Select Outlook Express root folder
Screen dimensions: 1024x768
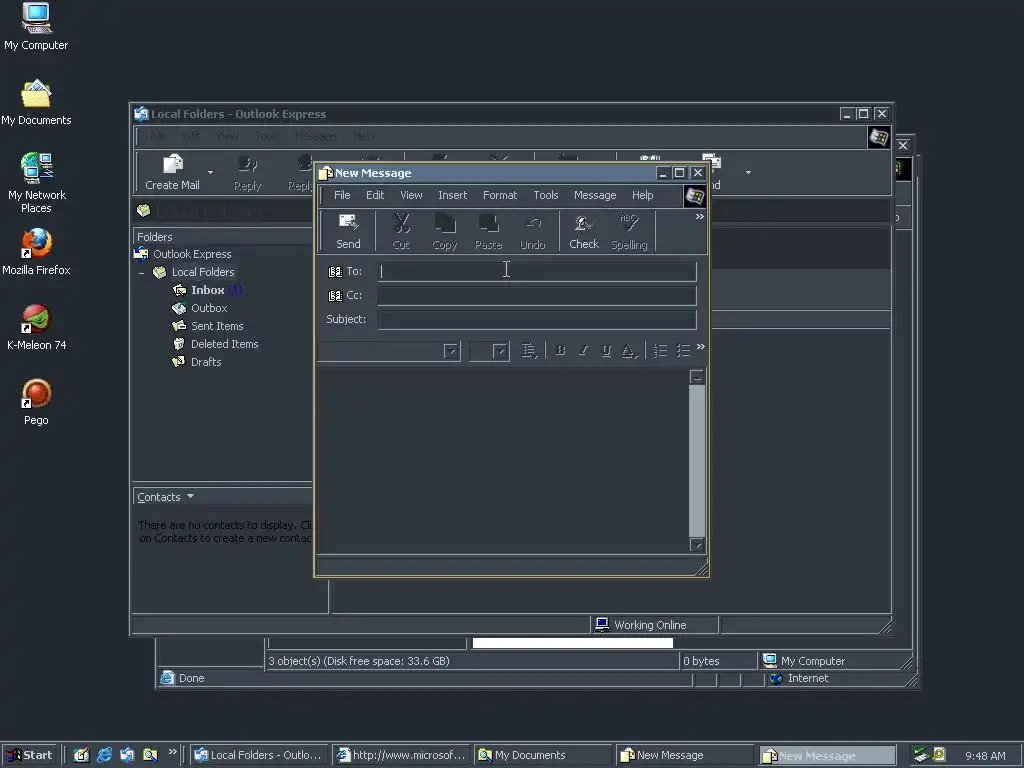(192, 254)
